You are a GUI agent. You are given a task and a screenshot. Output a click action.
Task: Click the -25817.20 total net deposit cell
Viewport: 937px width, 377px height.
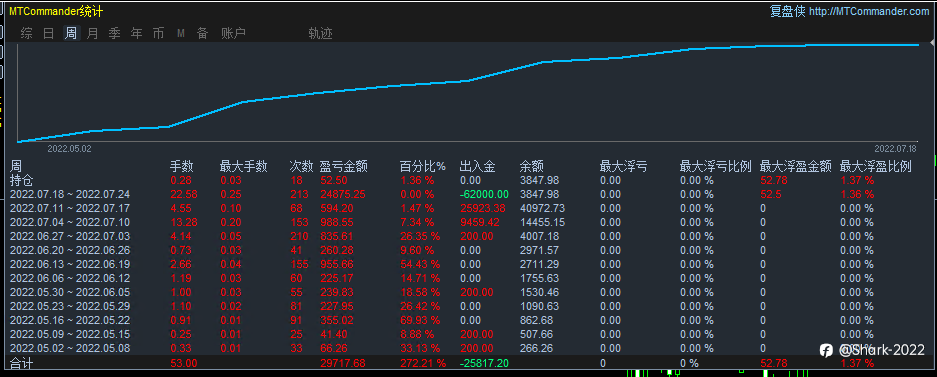point(484,363)
